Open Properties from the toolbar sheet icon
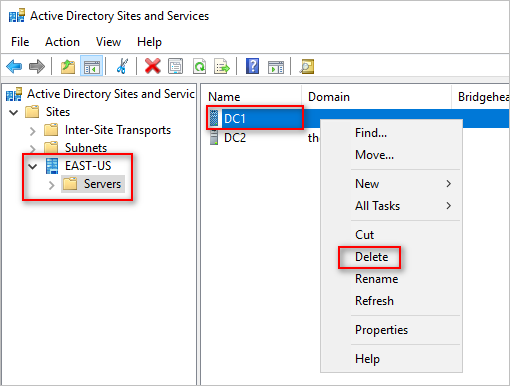 pyautogui.click(x=175, y=66)
